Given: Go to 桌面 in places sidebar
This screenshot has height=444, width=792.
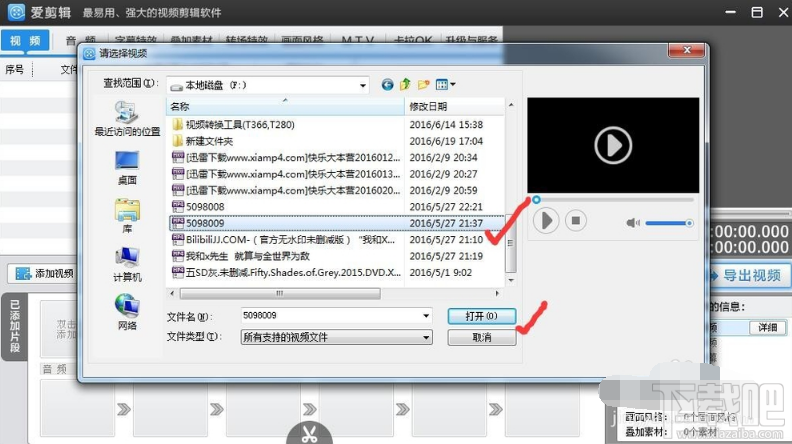Looking at the screenshot, I should point(127,168).
